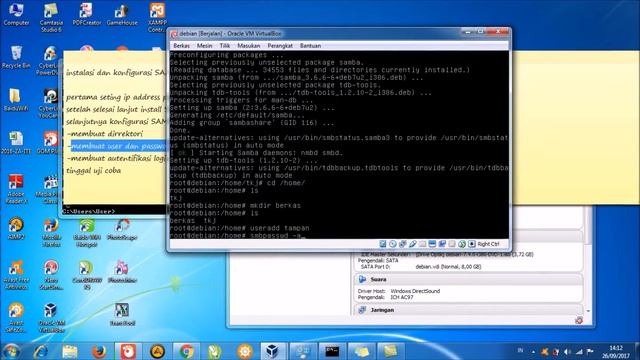
Task: Click the highlighted 'membuat user dan password' note line
Action: 119,146
